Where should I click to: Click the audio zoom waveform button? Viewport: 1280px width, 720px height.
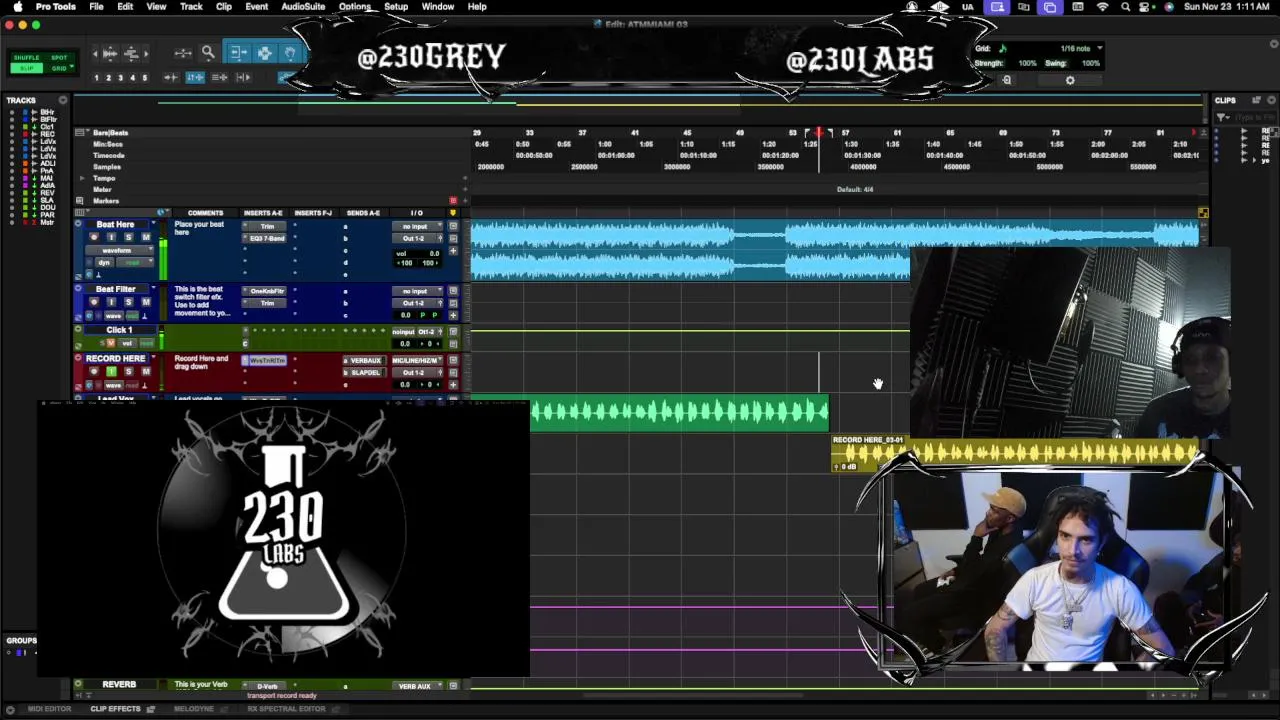point(110,53)
